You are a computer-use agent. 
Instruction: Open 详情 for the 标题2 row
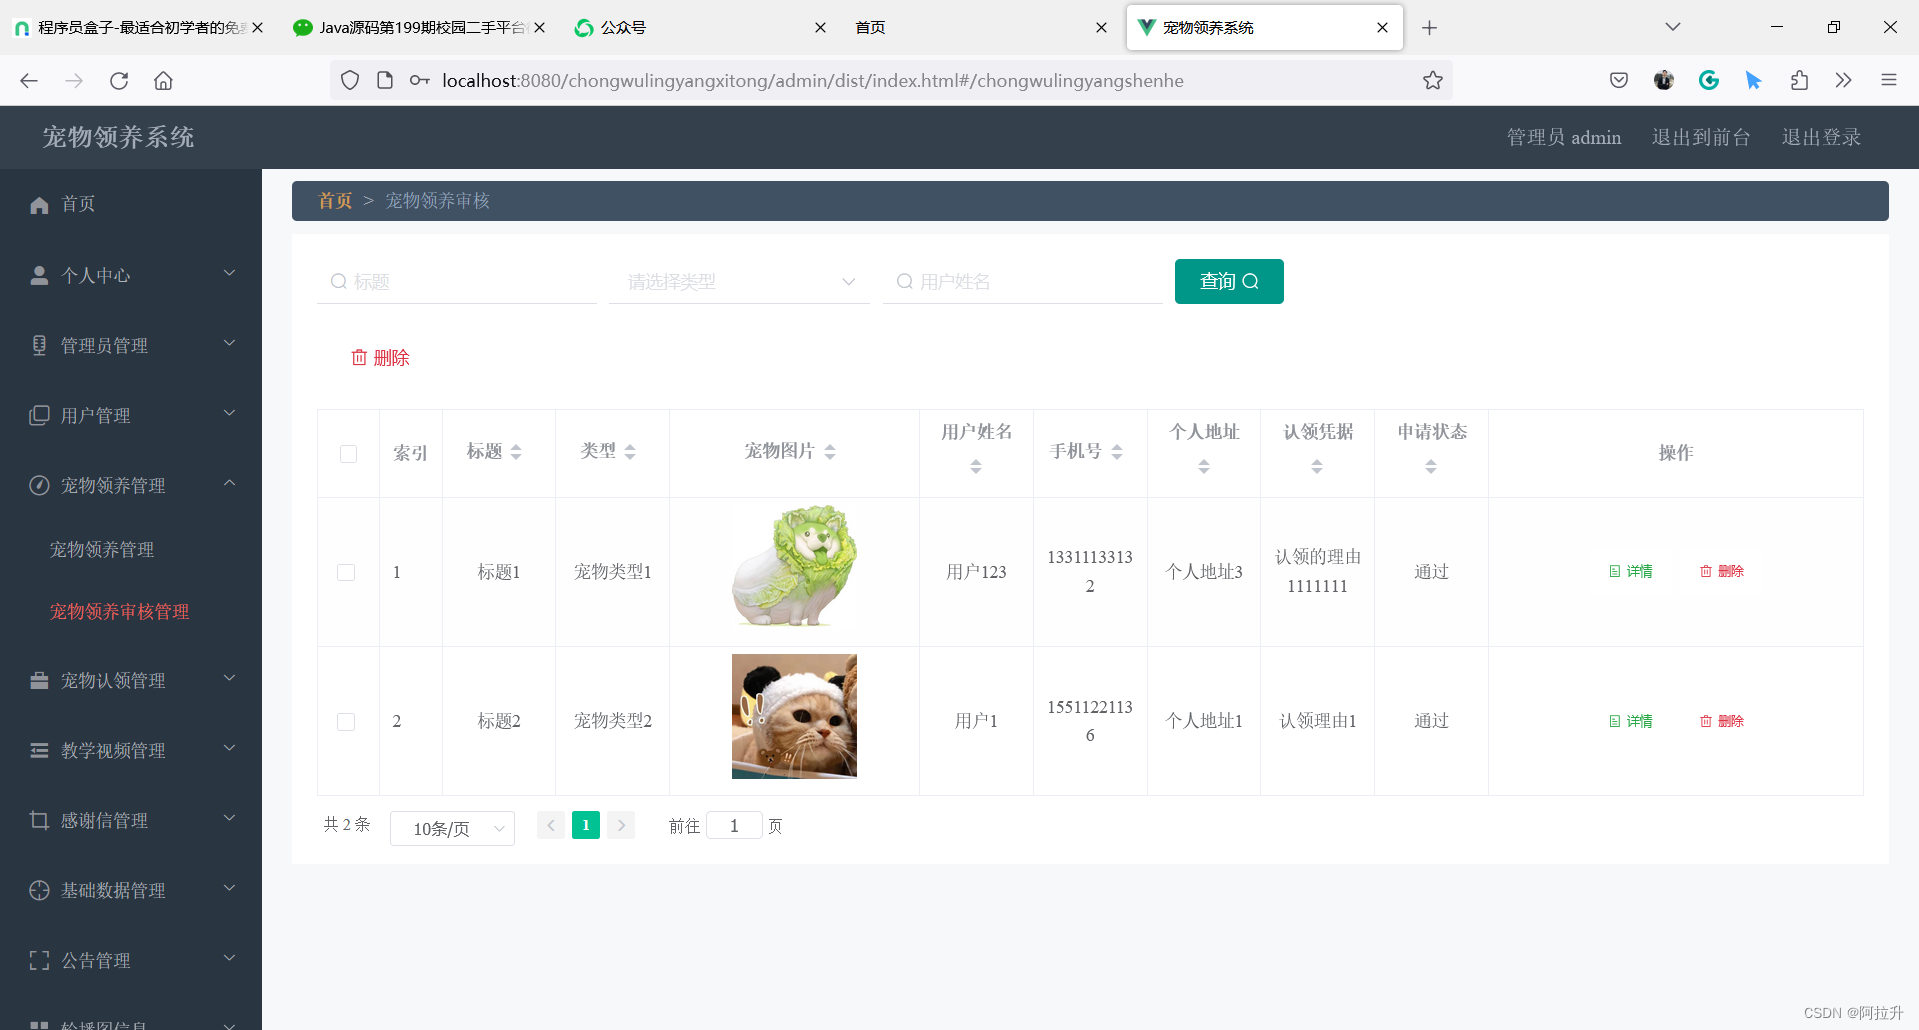click(x=1630, y=721)
